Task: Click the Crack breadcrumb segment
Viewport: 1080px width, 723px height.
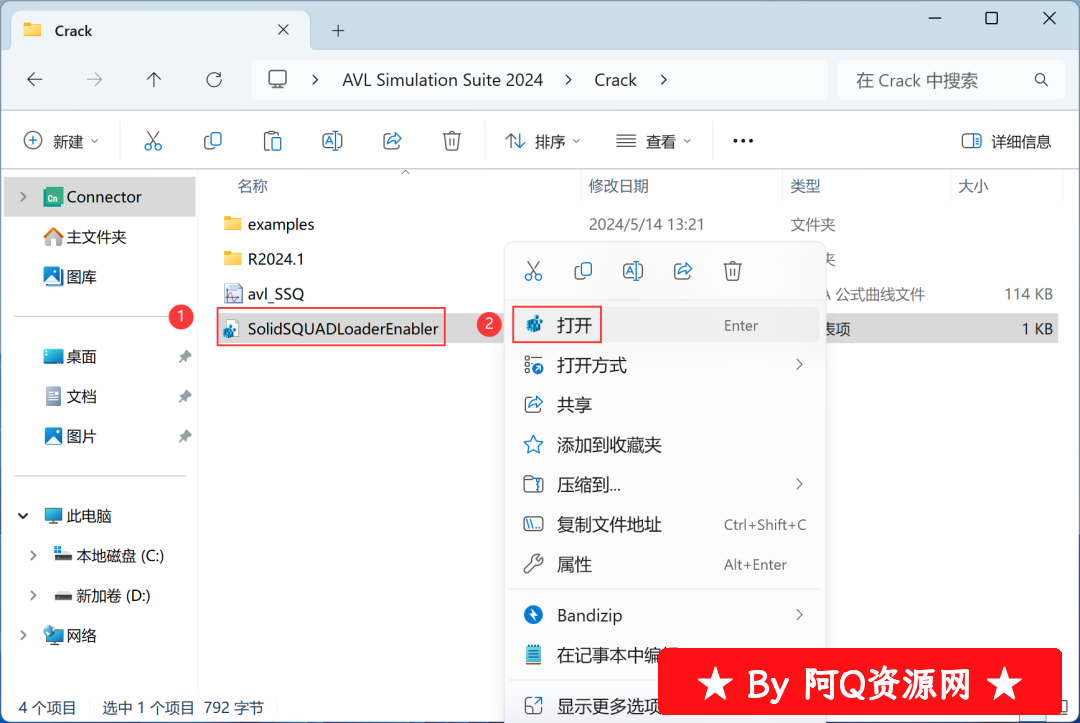Action: (615, 80)
